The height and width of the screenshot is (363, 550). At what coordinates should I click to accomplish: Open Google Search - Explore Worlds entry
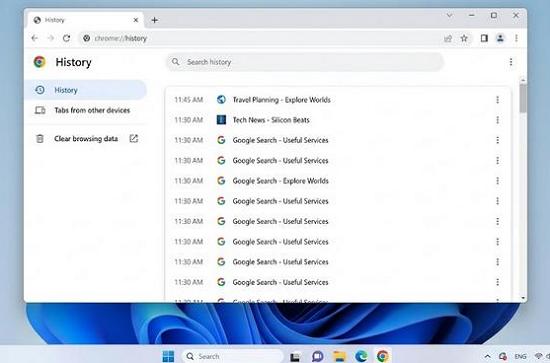pos(281,181)
